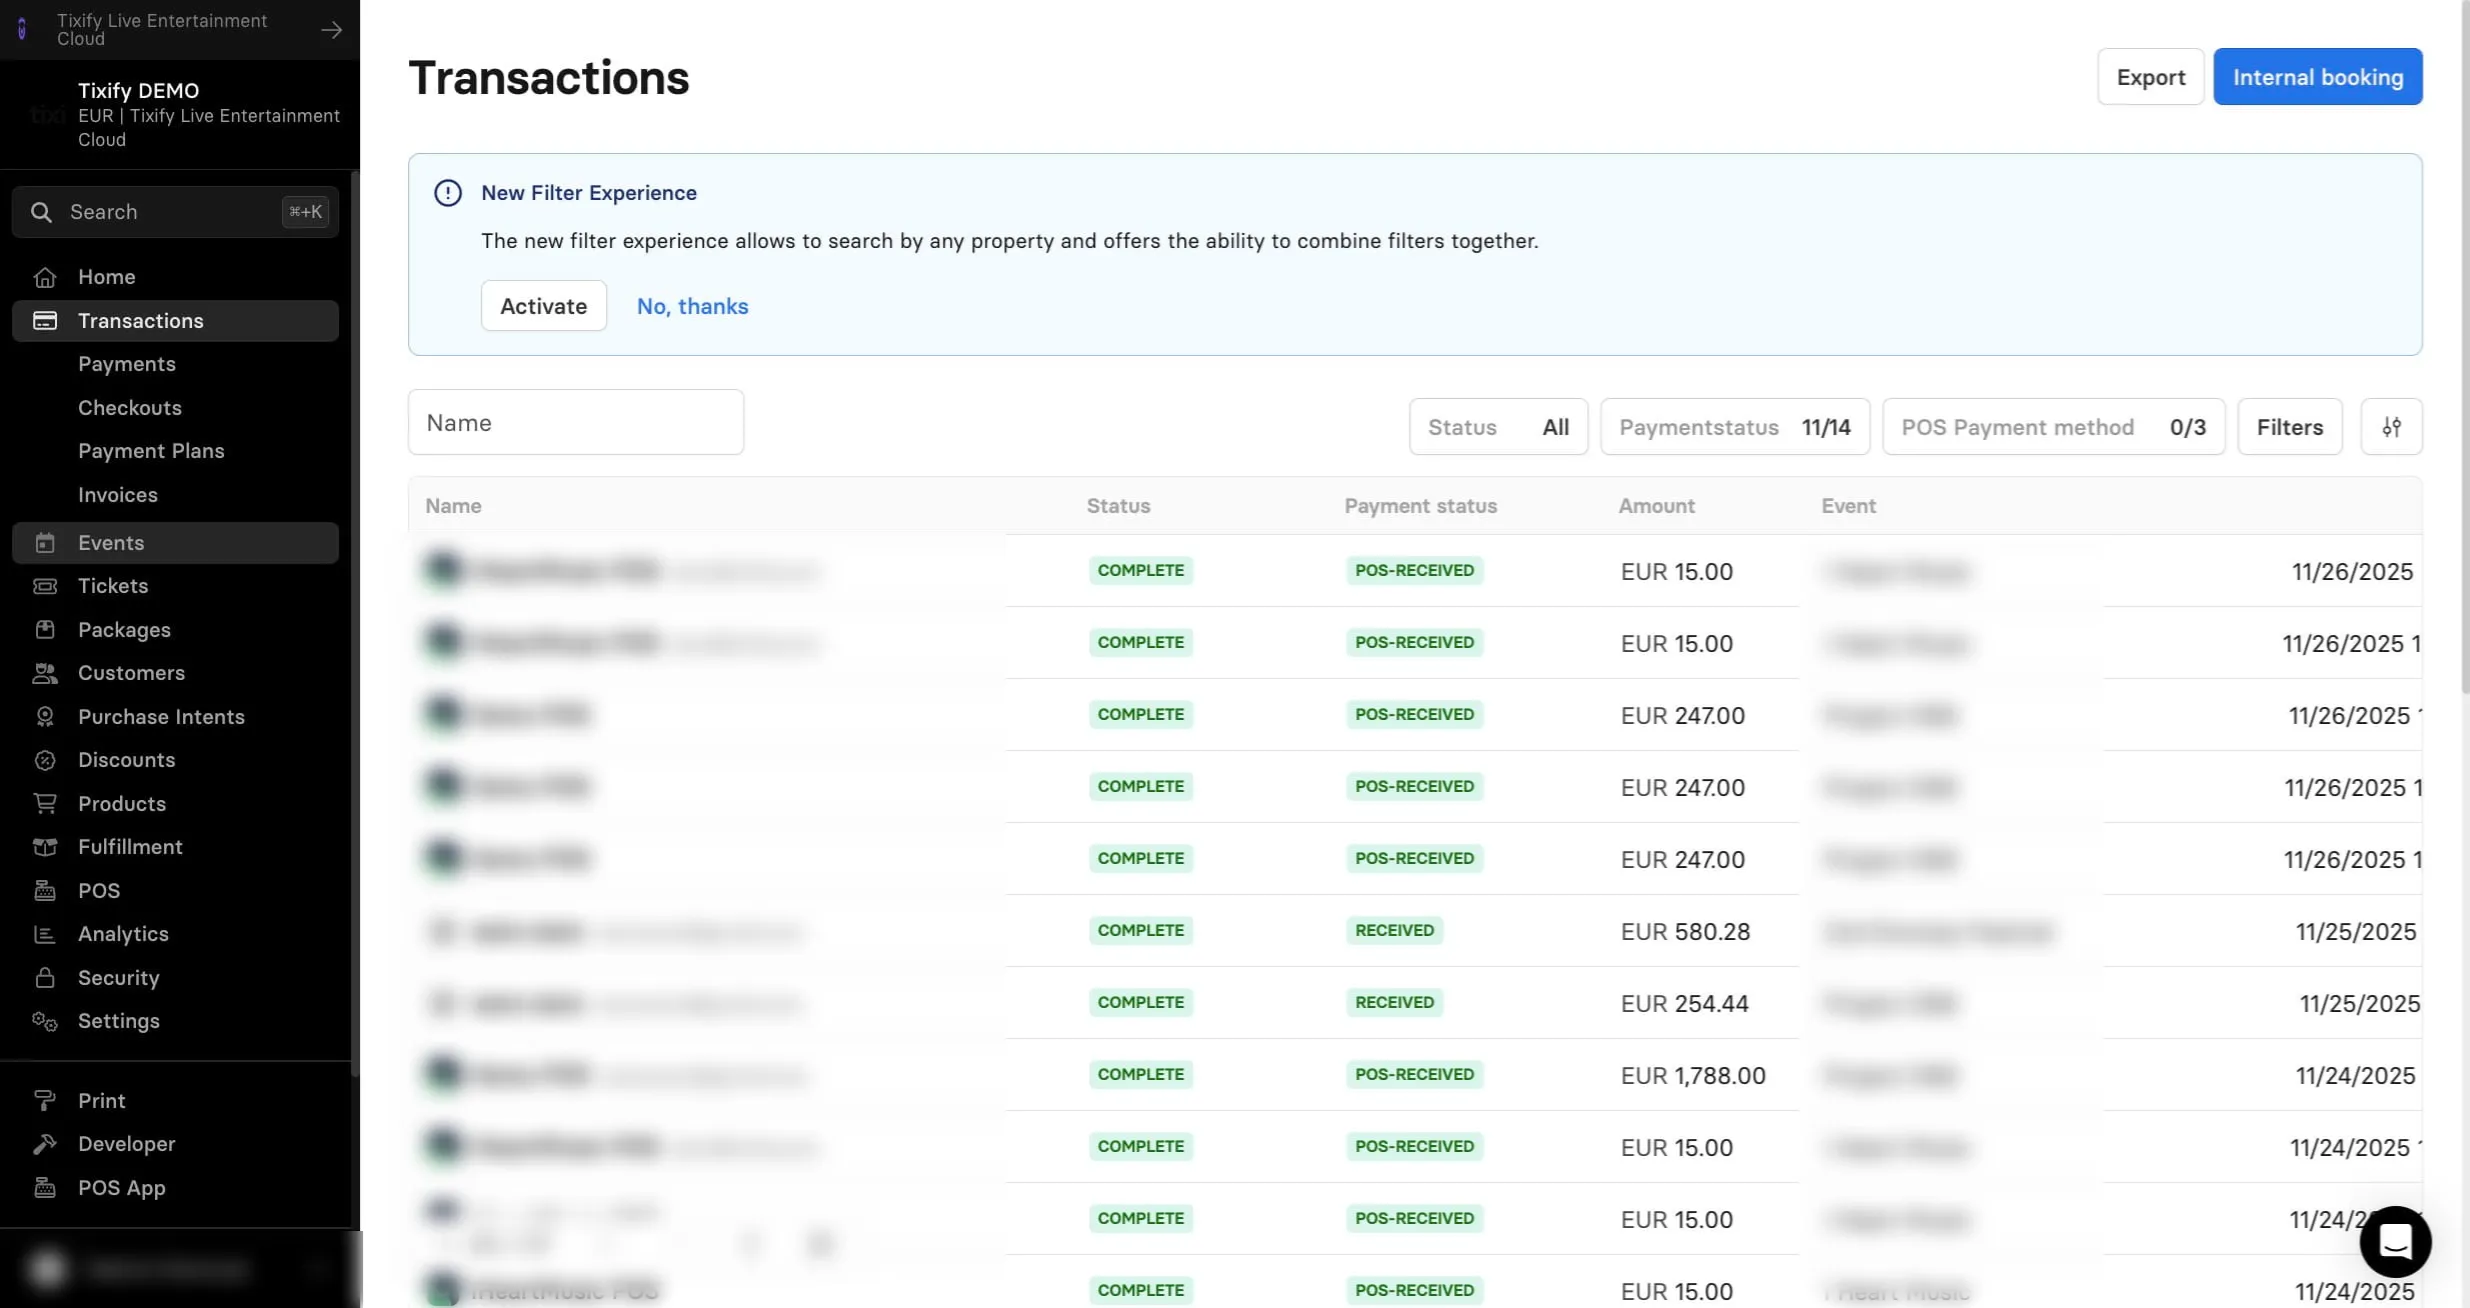Image resolution: width=2470 pixels, height=1308 pixels.
Task: Open the chat support bubble
Action: 2395,1241
